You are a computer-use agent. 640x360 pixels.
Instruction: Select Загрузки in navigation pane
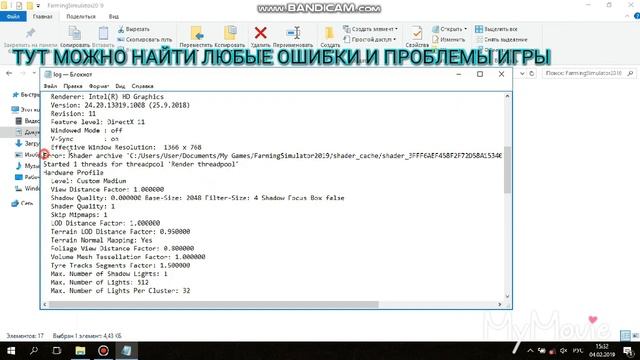tap(27, 143)
